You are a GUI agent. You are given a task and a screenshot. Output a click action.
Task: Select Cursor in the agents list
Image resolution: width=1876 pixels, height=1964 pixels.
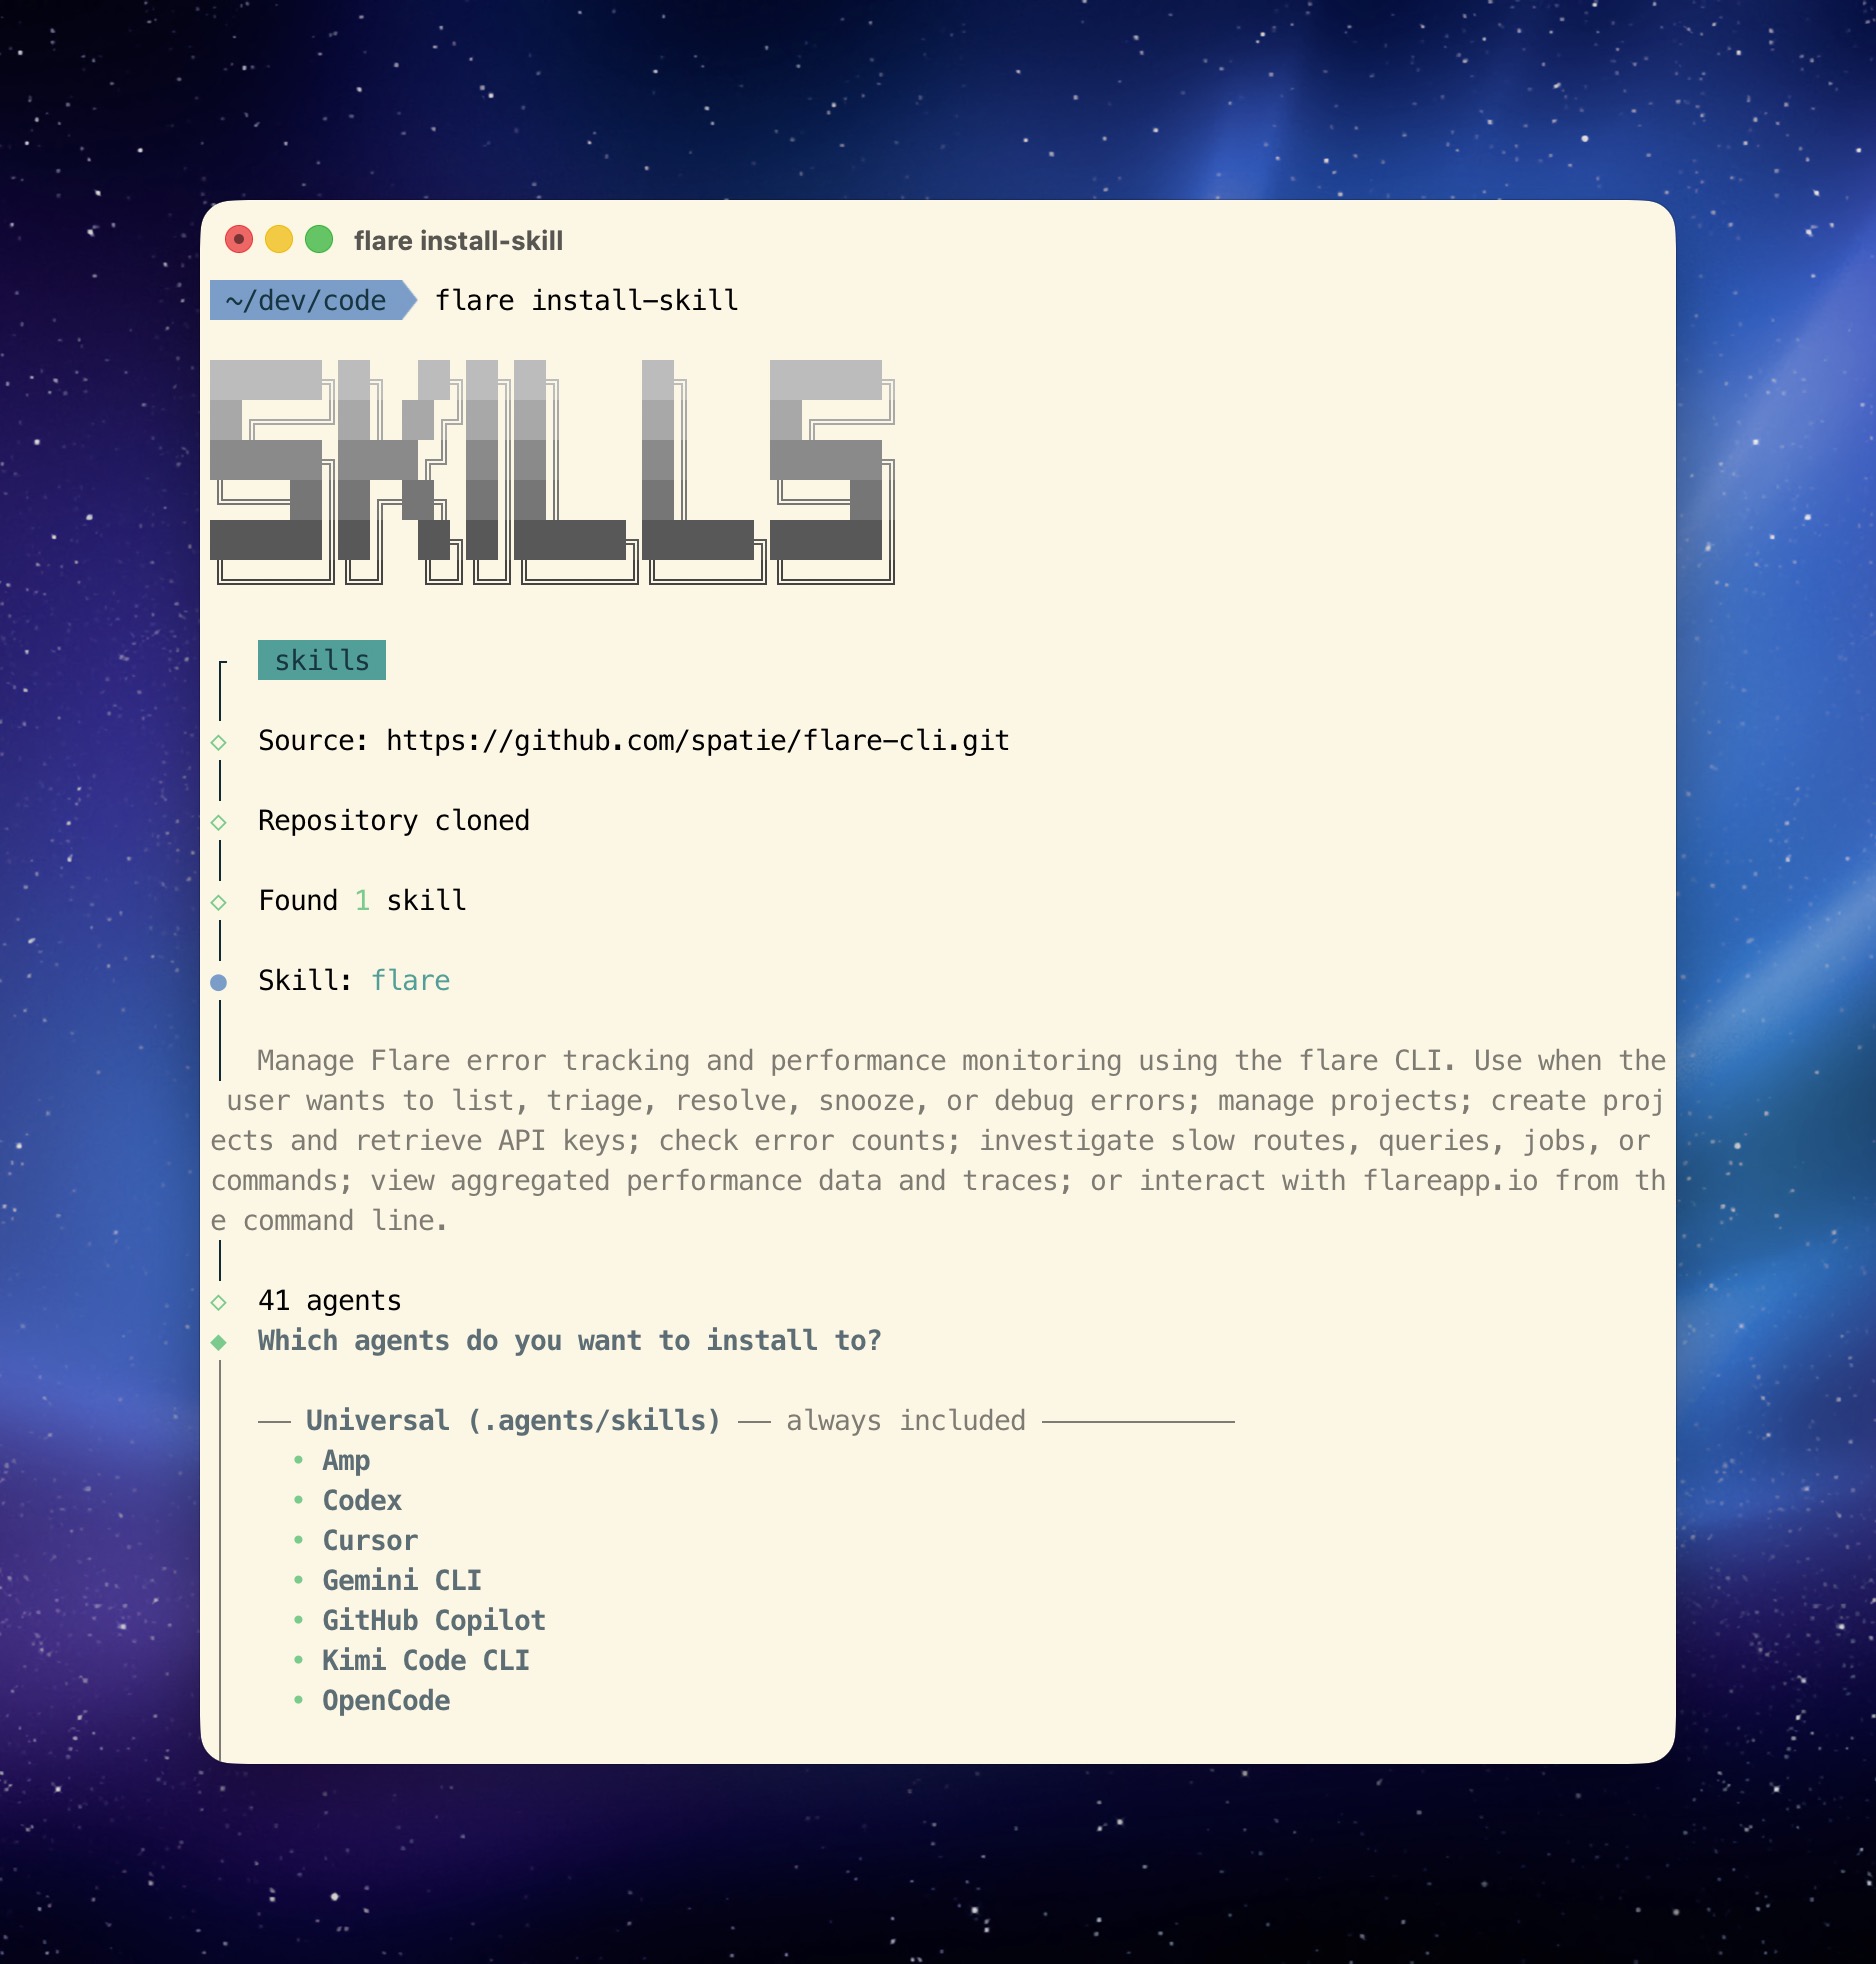[x=370, y=1541]
